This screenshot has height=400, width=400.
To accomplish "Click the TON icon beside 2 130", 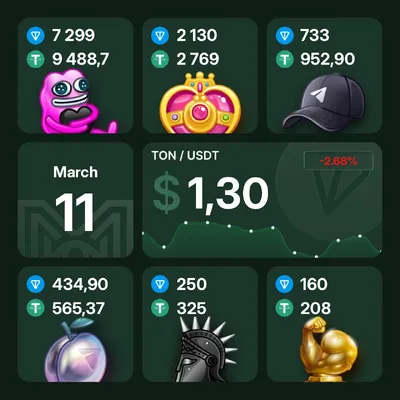I will [x=160, y=35].
